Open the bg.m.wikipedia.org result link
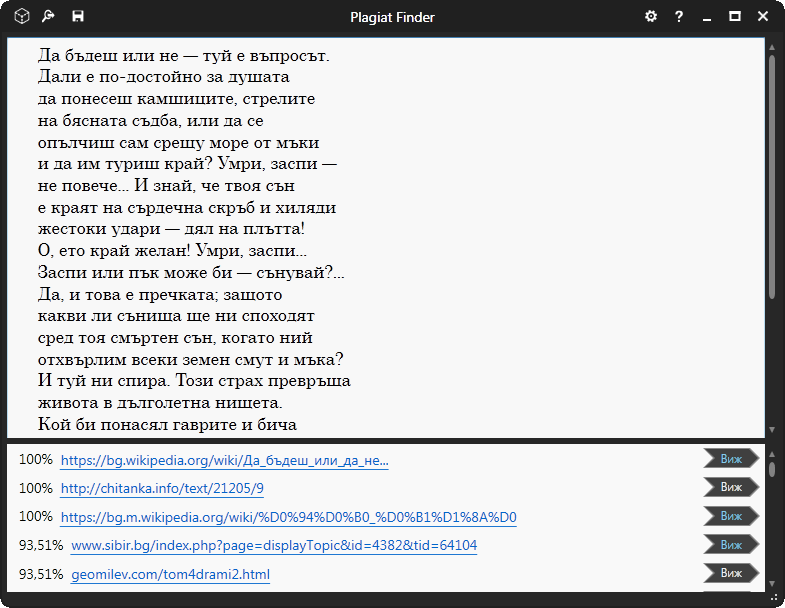 288,517
